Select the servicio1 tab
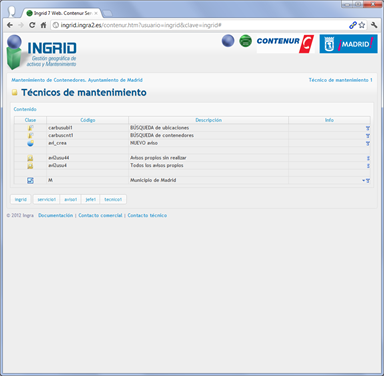 tap(46, 199)
